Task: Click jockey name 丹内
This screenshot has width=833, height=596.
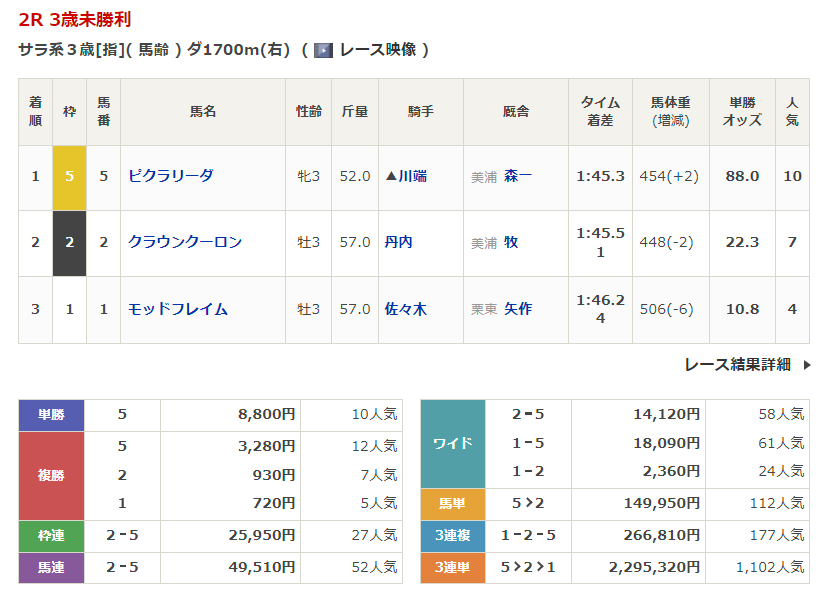Action: point(398,242)
